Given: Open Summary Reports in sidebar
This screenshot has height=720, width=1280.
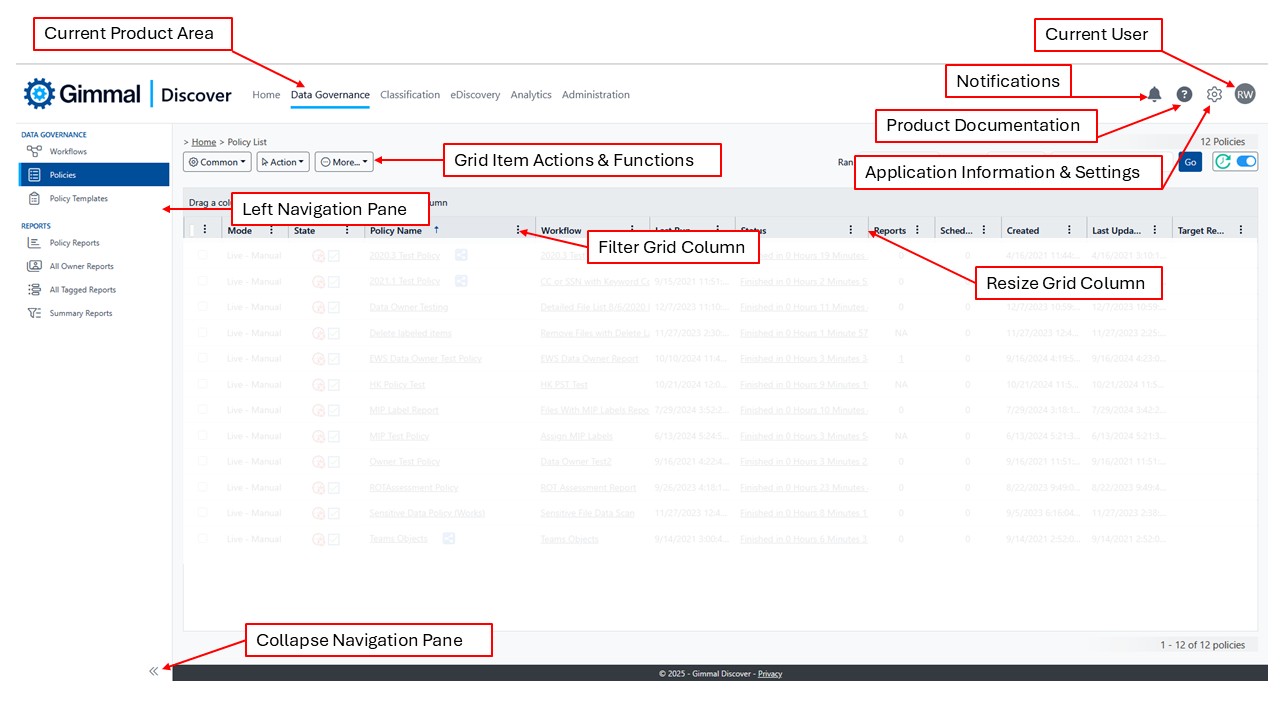Looking at the screenshot, I should (80, 313).
